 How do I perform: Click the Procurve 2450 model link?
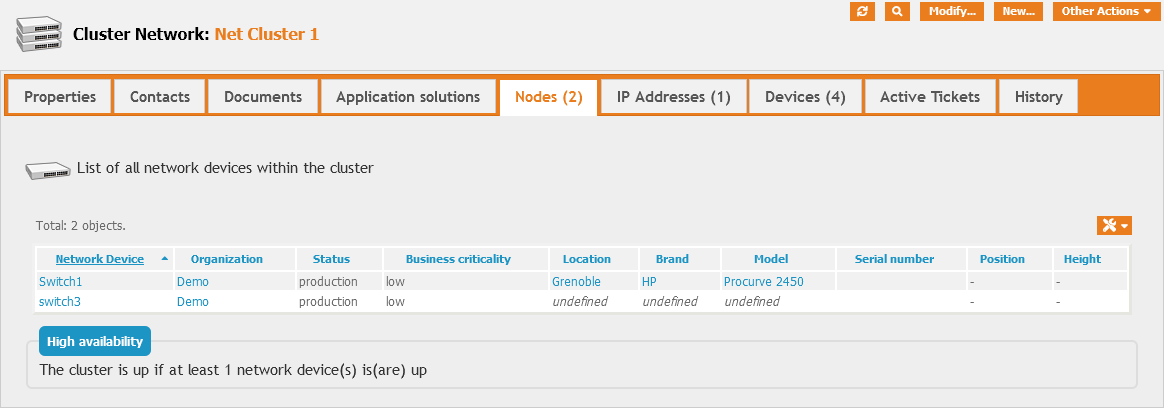tap(763, 282)
